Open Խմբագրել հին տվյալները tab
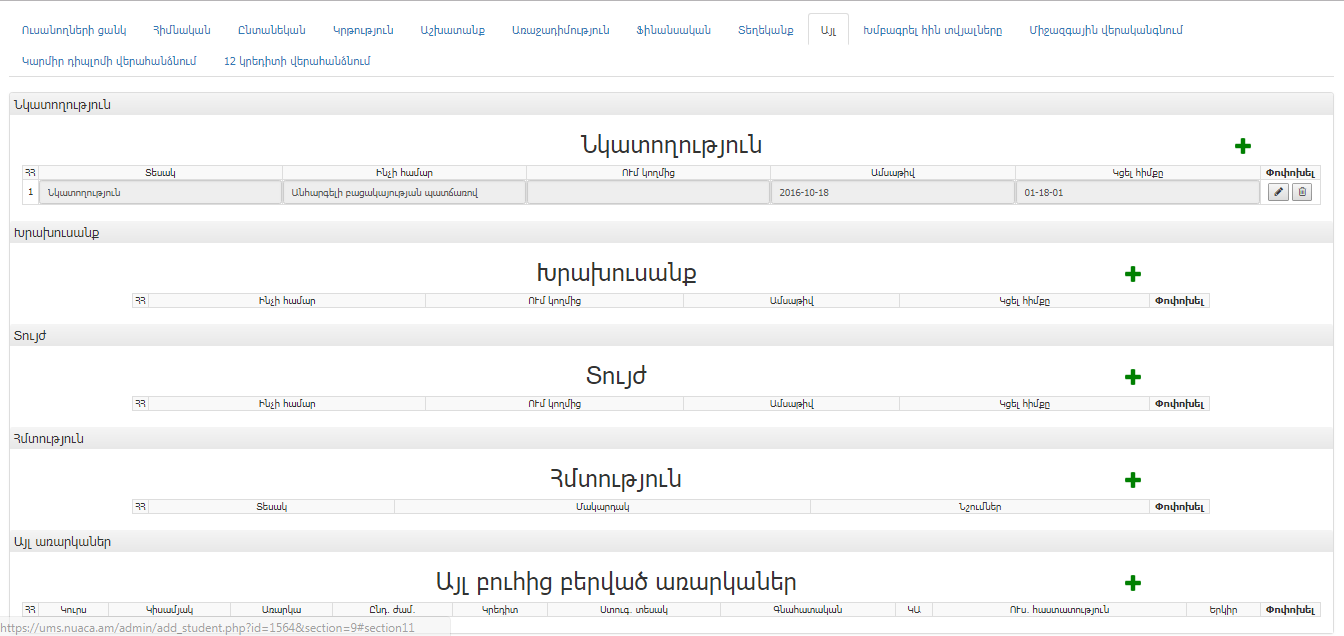Screen dimensions: 1344x636 coord(932,30)
